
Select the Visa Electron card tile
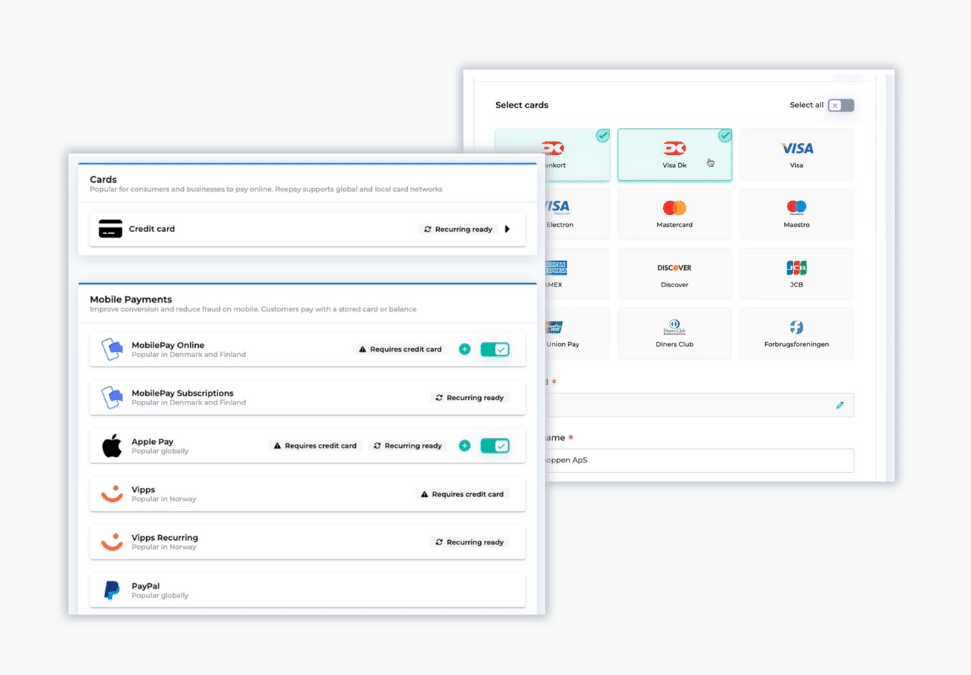pos(577,214)
